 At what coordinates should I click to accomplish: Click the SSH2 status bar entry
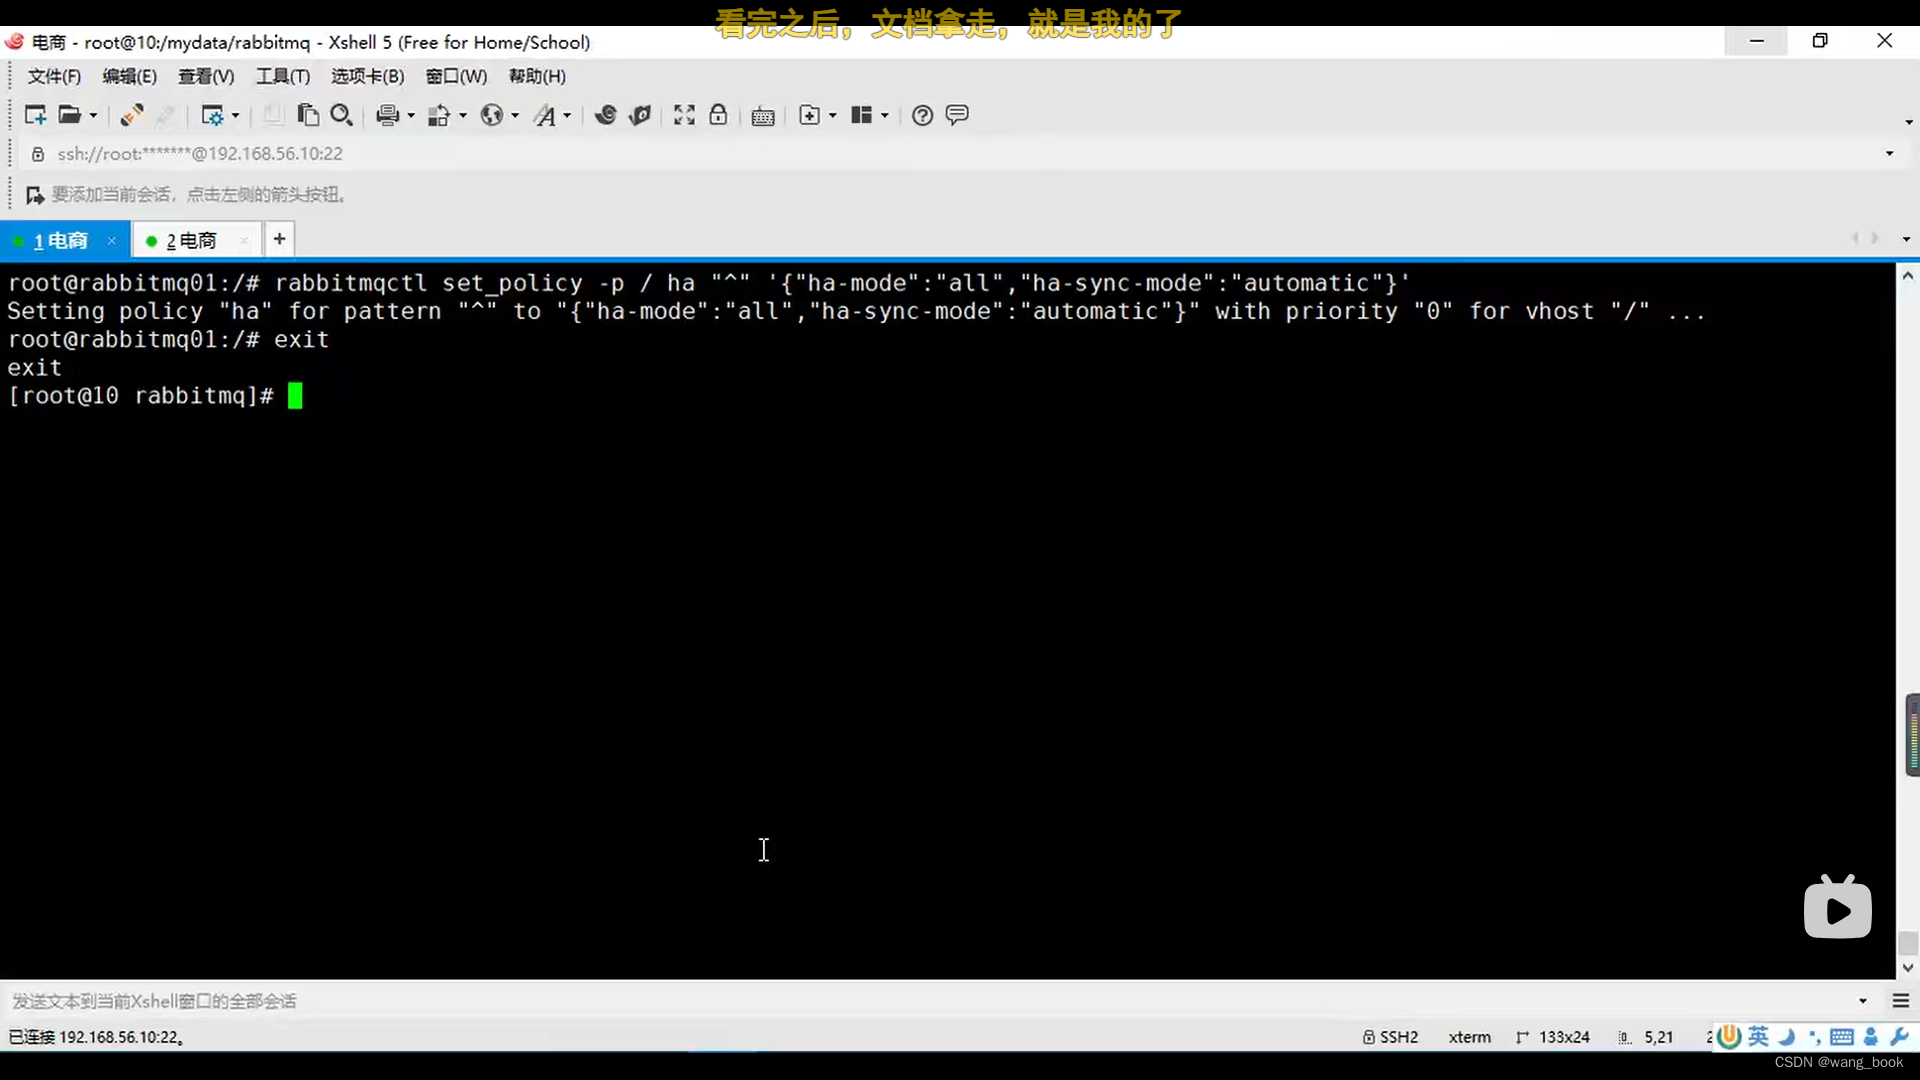(1390, 1037)
